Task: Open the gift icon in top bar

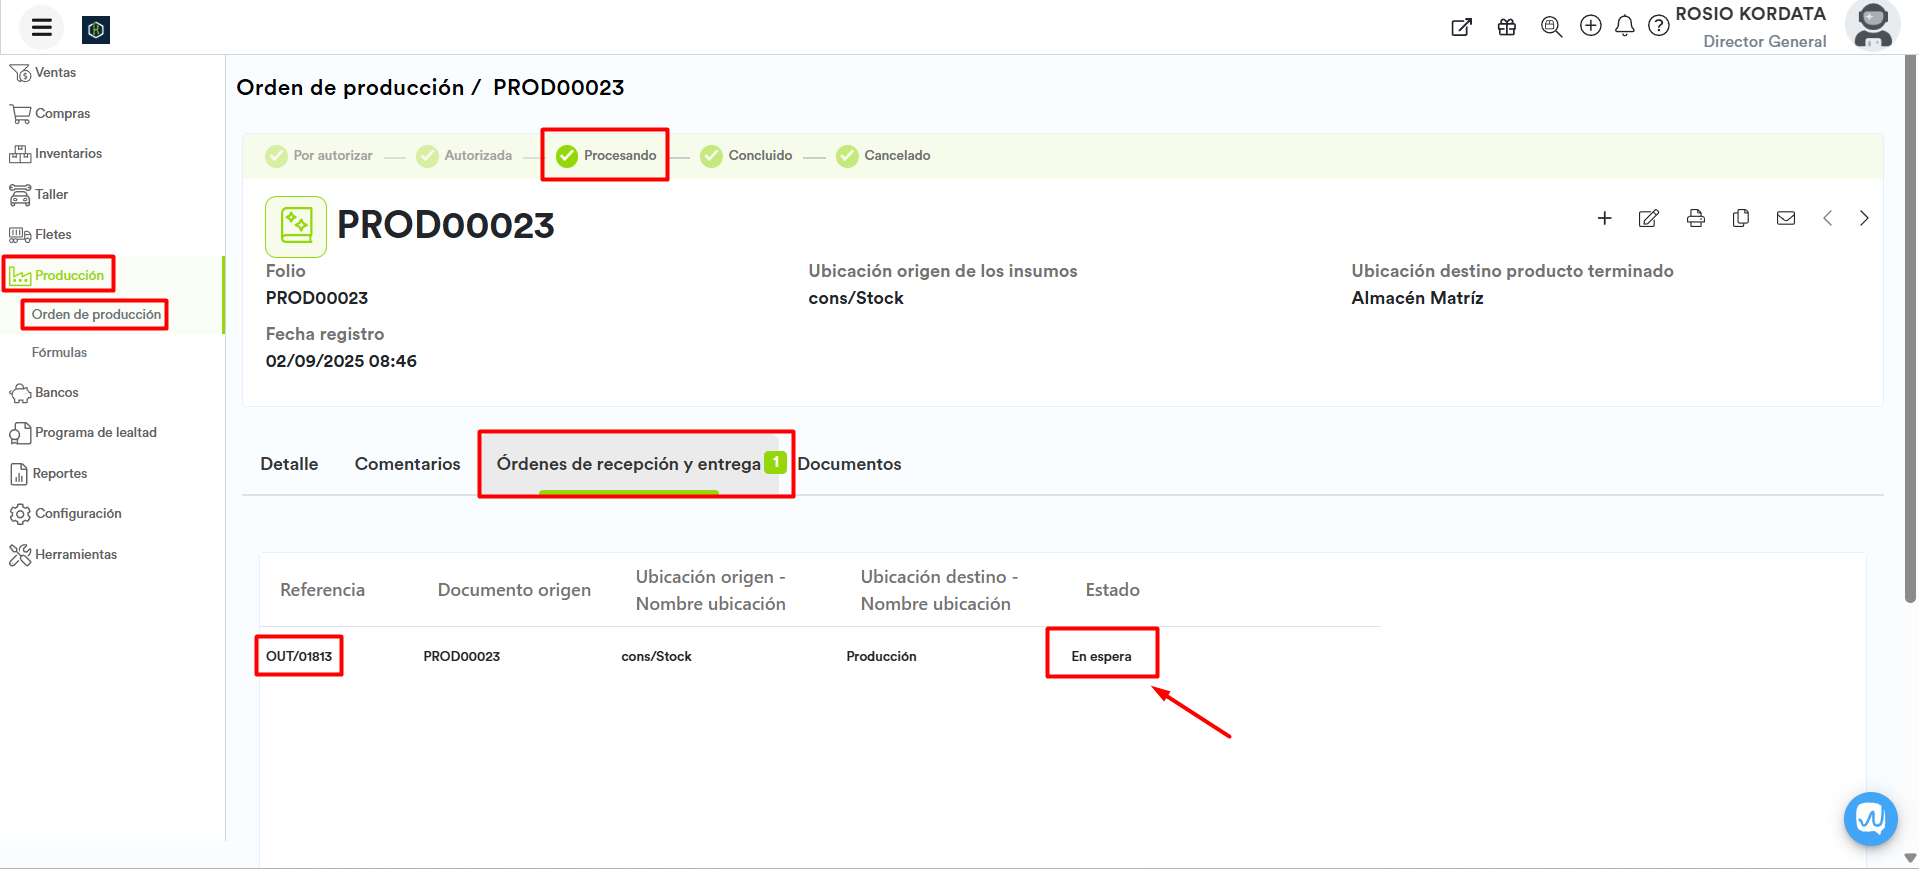Action: point(1506,27)
